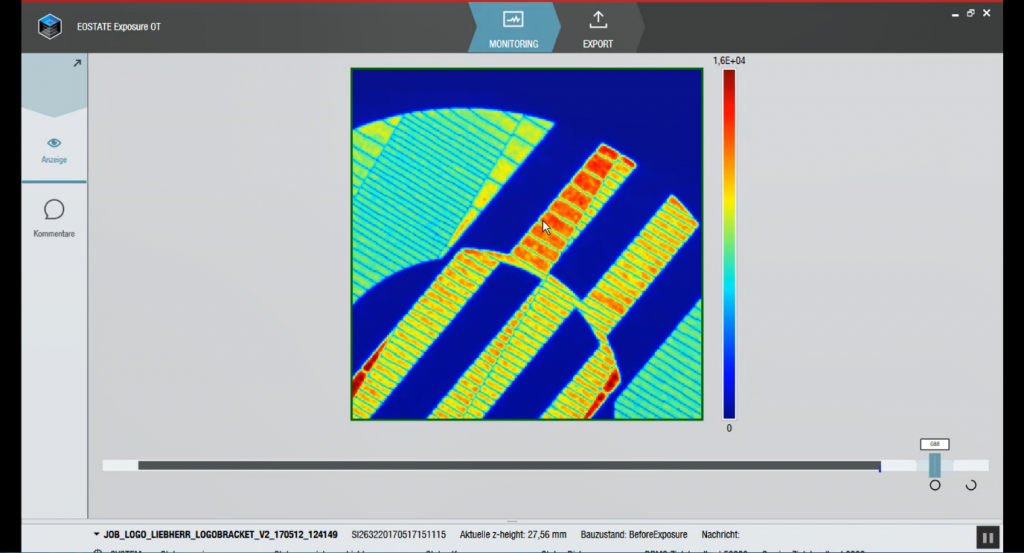Open the Export tab
Image resolution: width=1024 pixels, height=553 pixels.
[598, 29]
